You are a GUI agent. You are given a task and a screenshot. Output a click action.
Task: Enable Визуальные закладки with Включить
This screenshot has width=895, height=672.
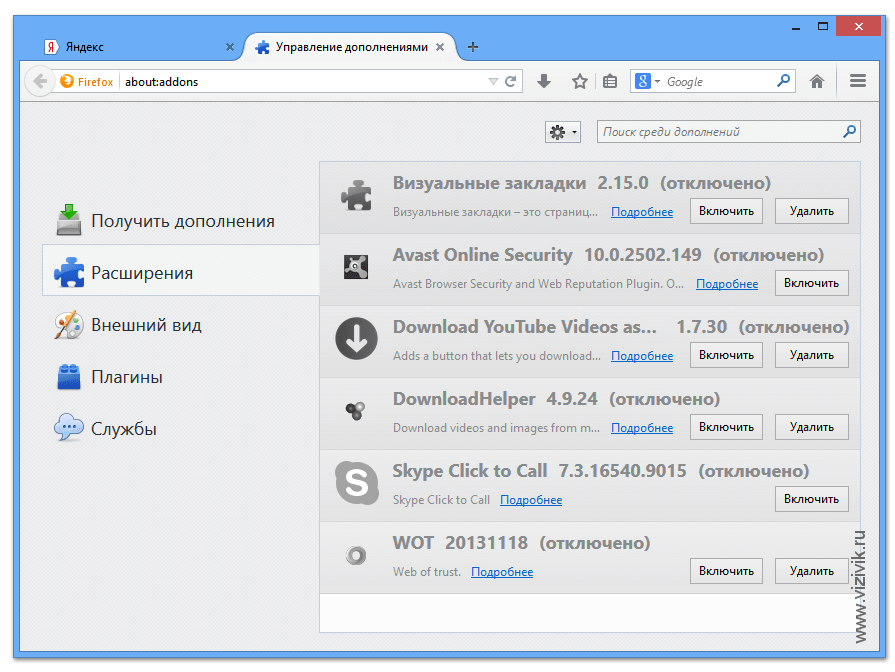[x=726, y=211]
